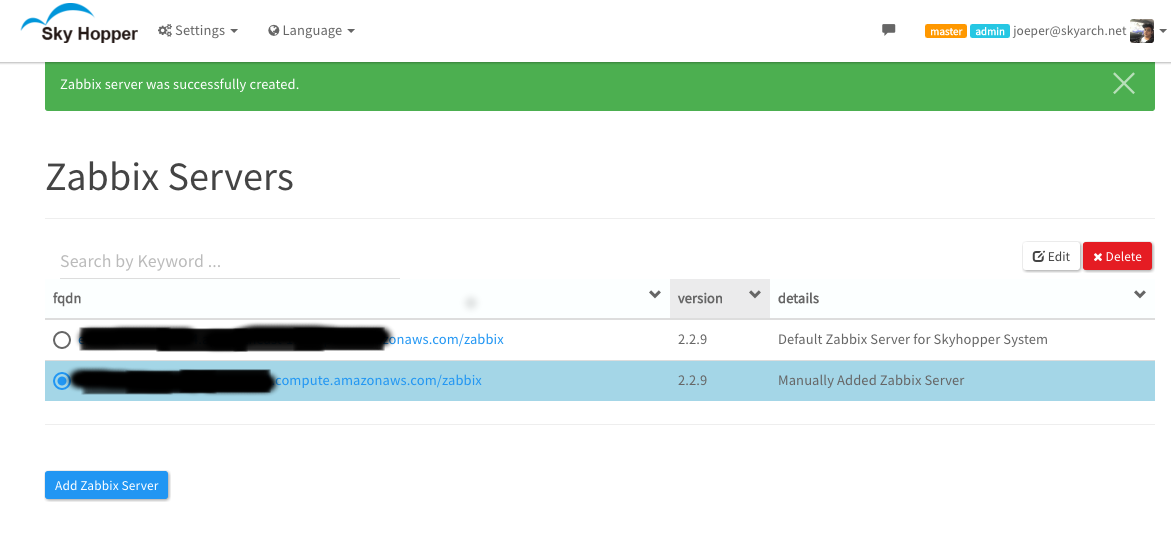Sort by the fqdn column chevron
This screenshot has width=1171, height=533.
point(655,294)
